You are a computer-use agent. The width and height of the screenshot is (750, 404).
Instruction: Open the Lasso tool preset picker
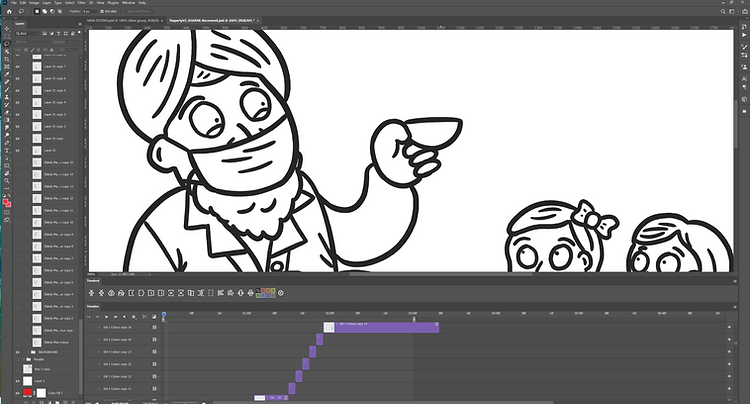click(22, 11)
